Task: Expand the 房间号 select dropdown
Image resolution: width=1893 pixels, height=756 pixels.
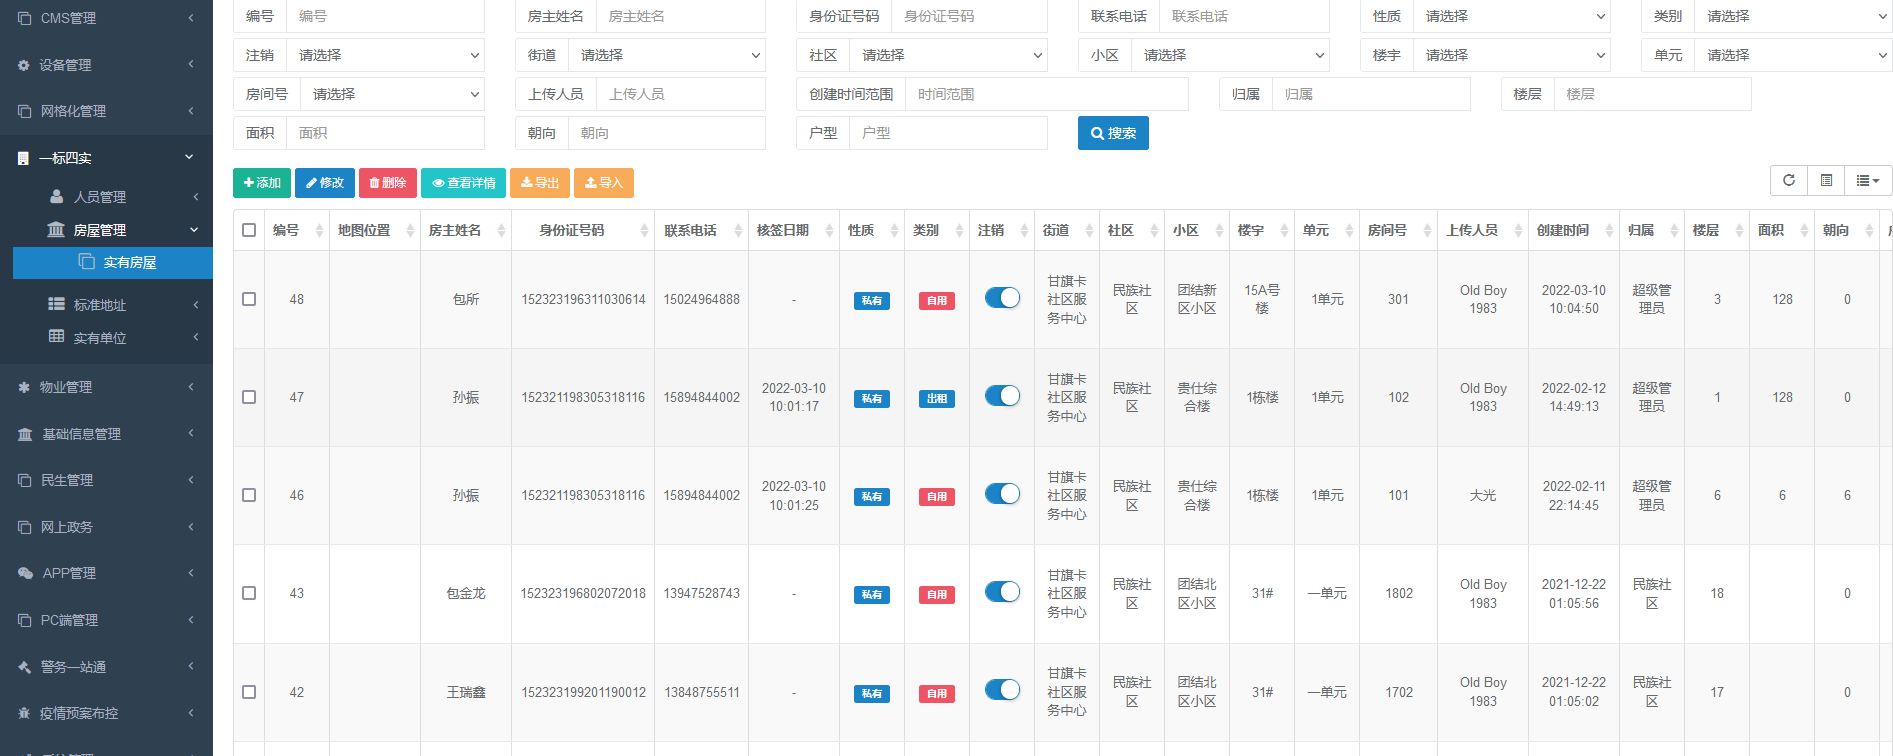Action: click(392, 94)
